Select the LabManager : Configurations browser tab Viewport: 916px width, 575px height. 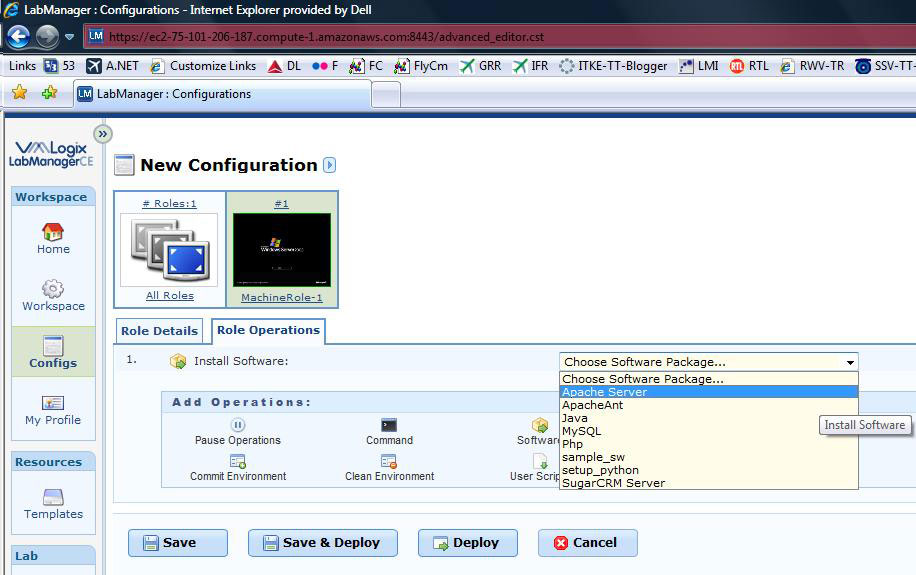click(222, 93)
